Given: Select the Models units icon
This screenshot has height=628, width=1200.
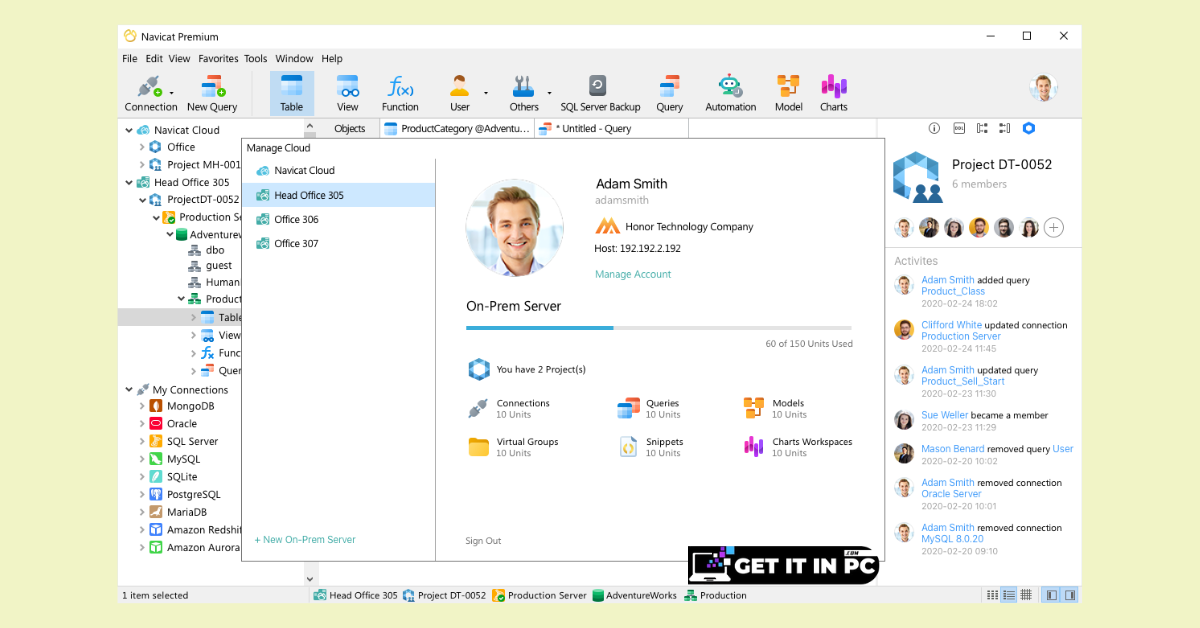Looking at the screenshot, I should tap(754, 408).
